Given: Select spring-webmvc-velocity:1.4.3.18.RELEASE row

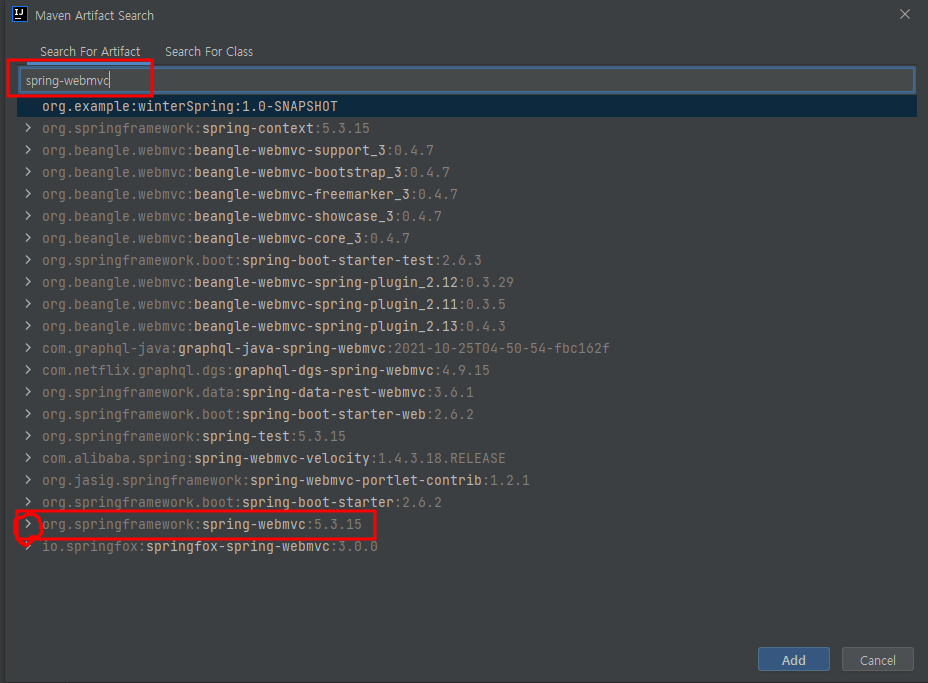Looking at the screenshot, I should pos(467,458).
